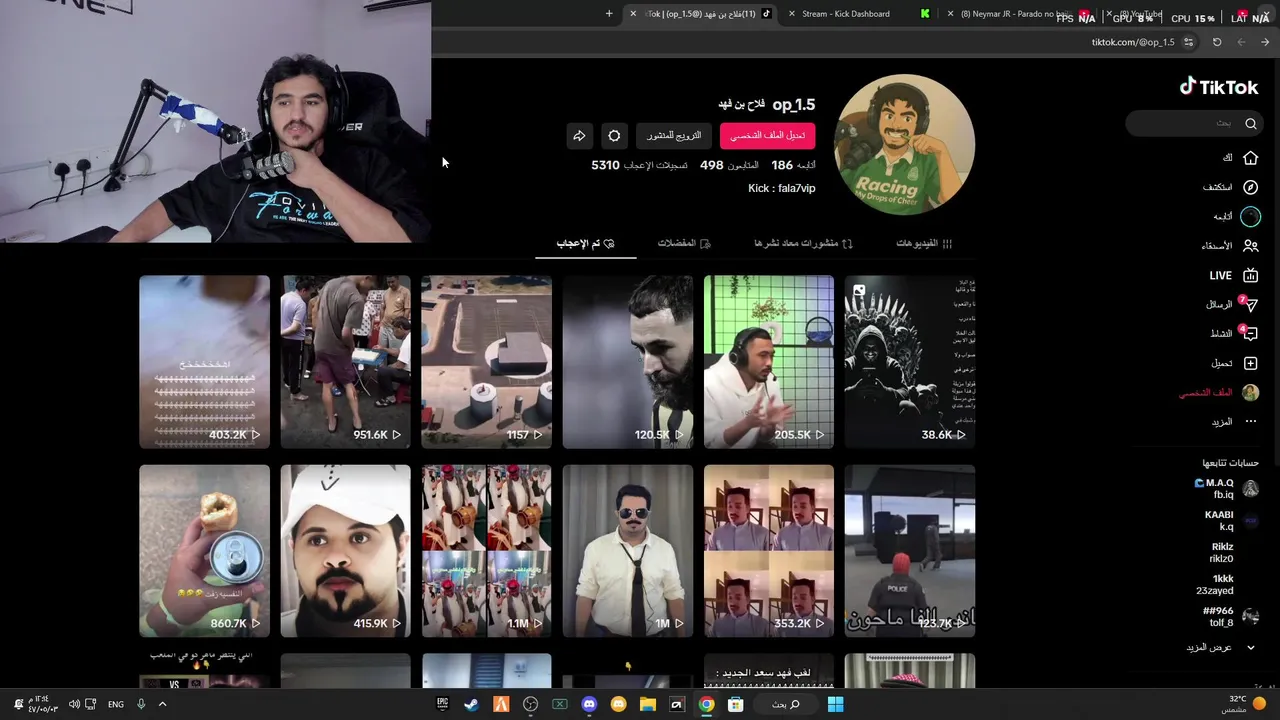This screenshot has width=1280, height=720.
Task: Open Steam from the taskbar
Action: click(472, 705)
